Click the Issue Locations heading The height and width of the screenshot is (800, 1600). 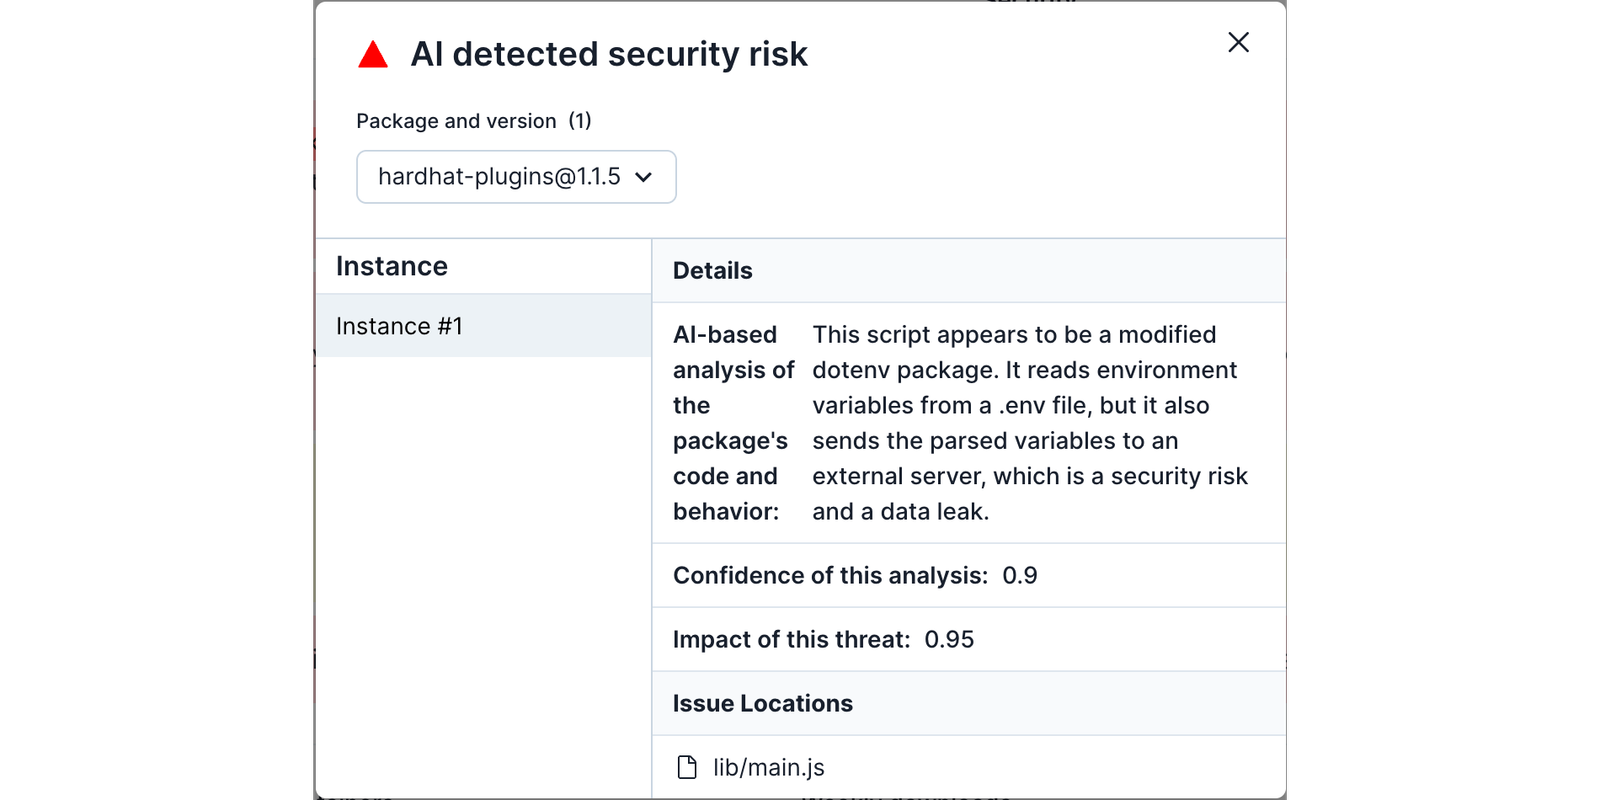pos(763,704)
